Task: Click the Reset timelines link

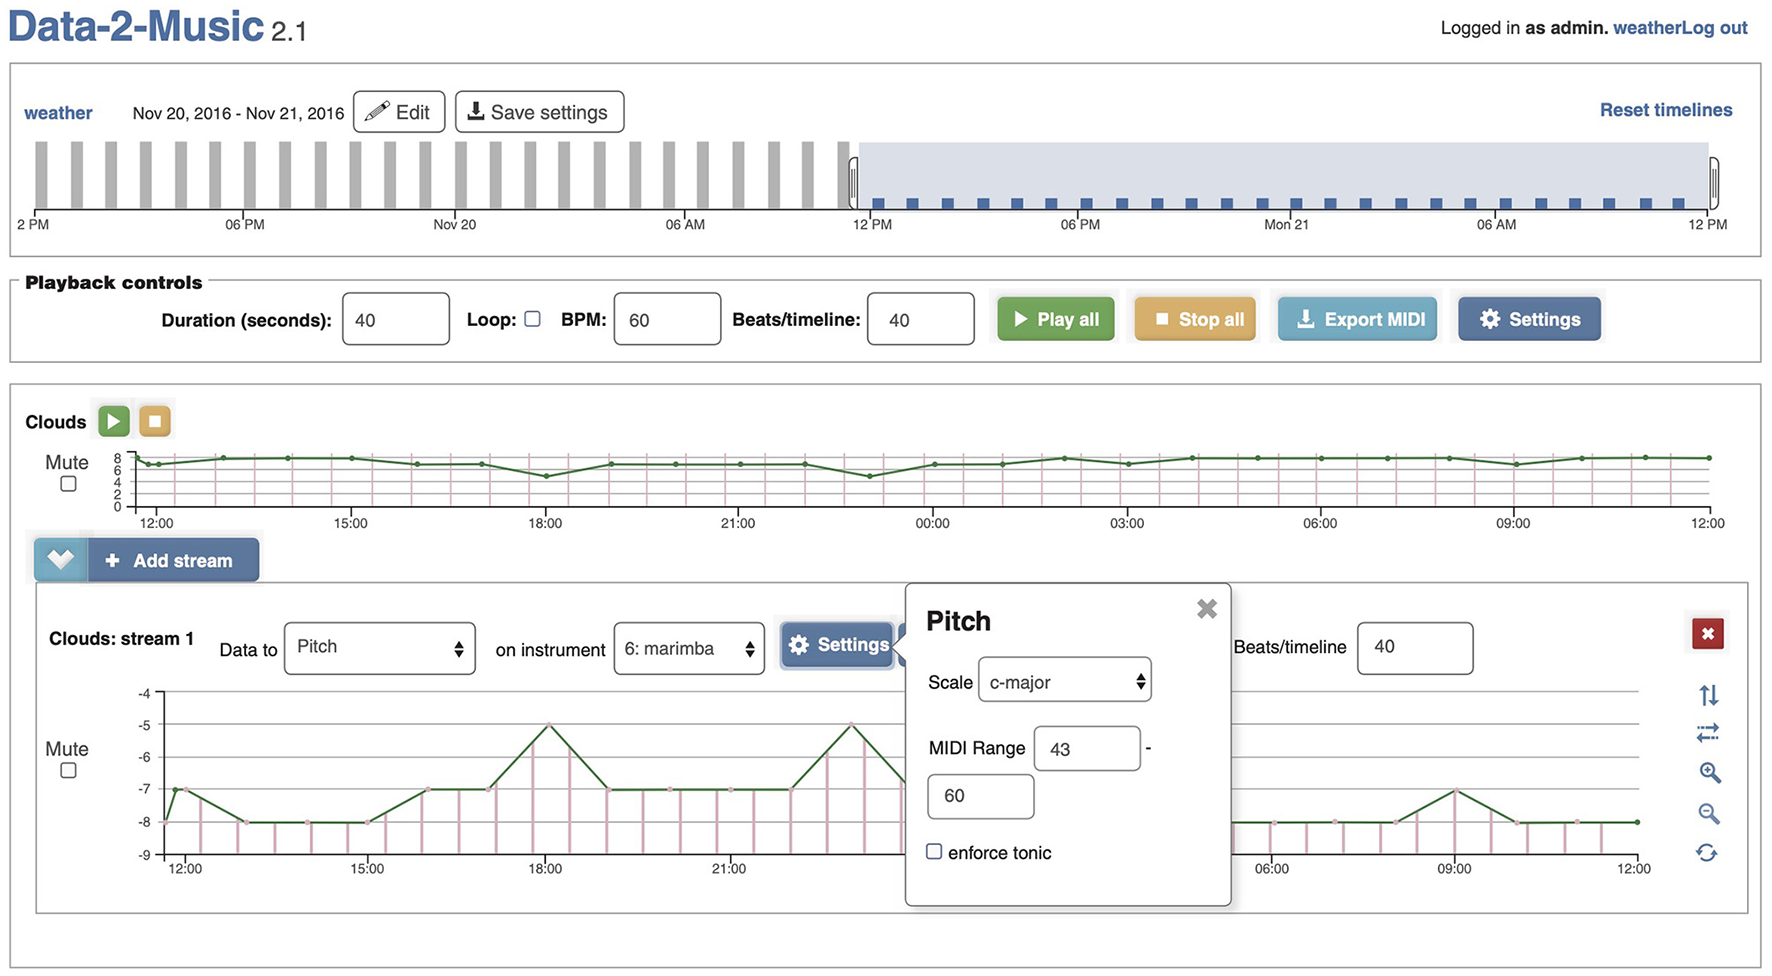Action: [x=1665, y=110]
